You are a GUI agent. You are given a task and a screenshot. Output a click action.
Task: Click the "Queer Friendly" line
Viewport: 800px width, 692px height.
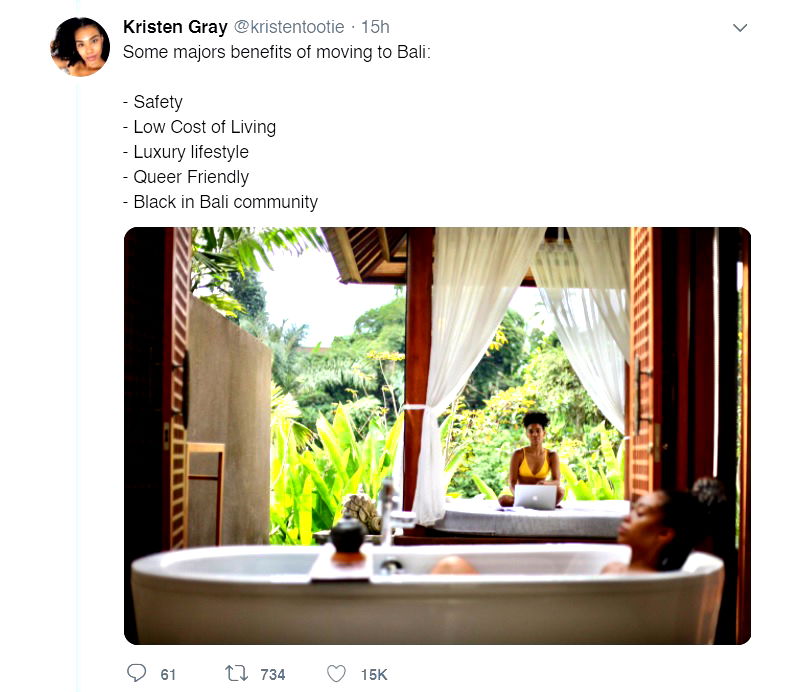coord(186,177)
